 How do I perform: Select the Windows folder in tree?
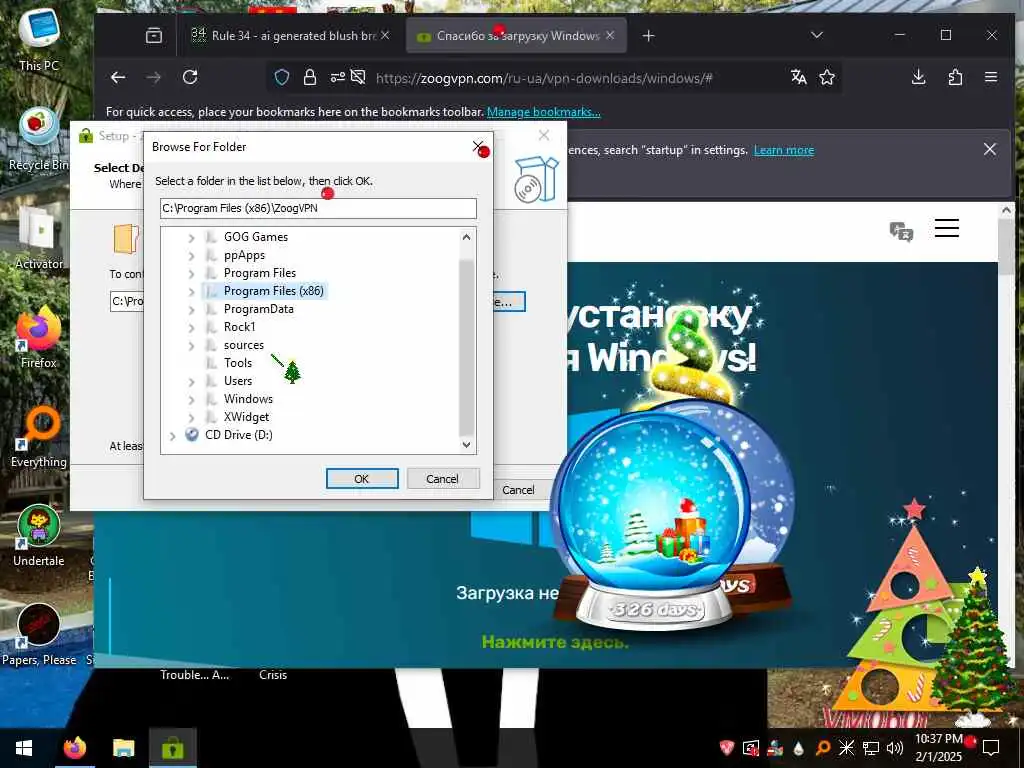(248, 398)
